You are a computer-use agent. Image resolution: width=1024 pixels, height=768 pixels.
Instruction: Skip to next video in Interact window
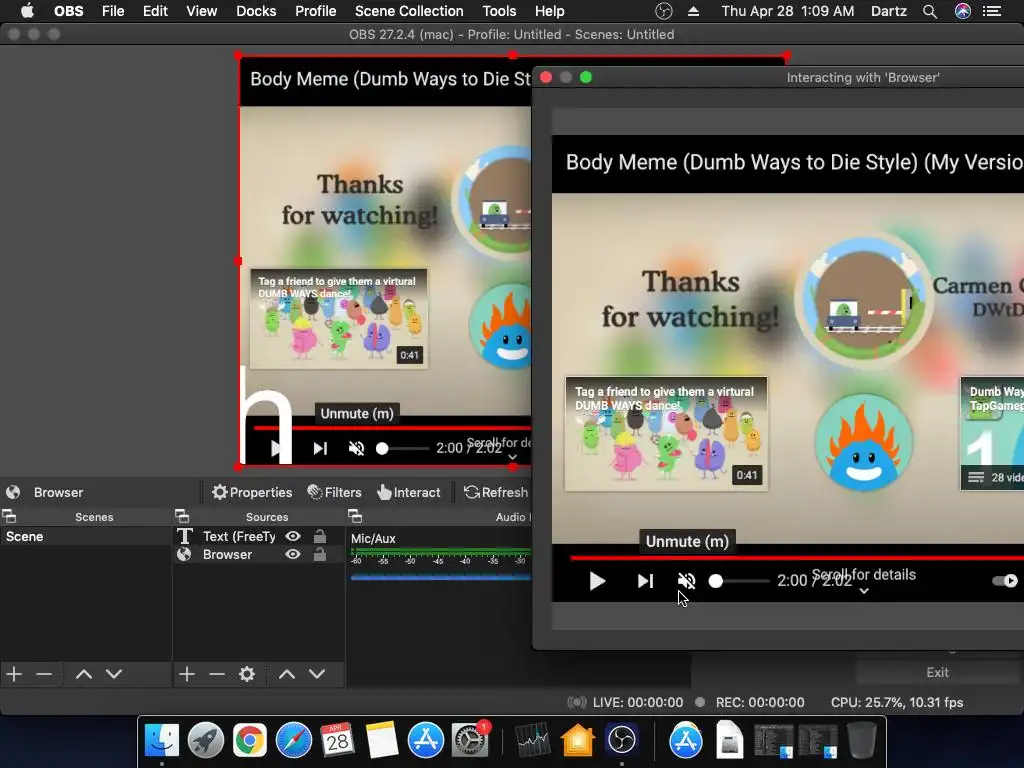(x=645, y=581)
